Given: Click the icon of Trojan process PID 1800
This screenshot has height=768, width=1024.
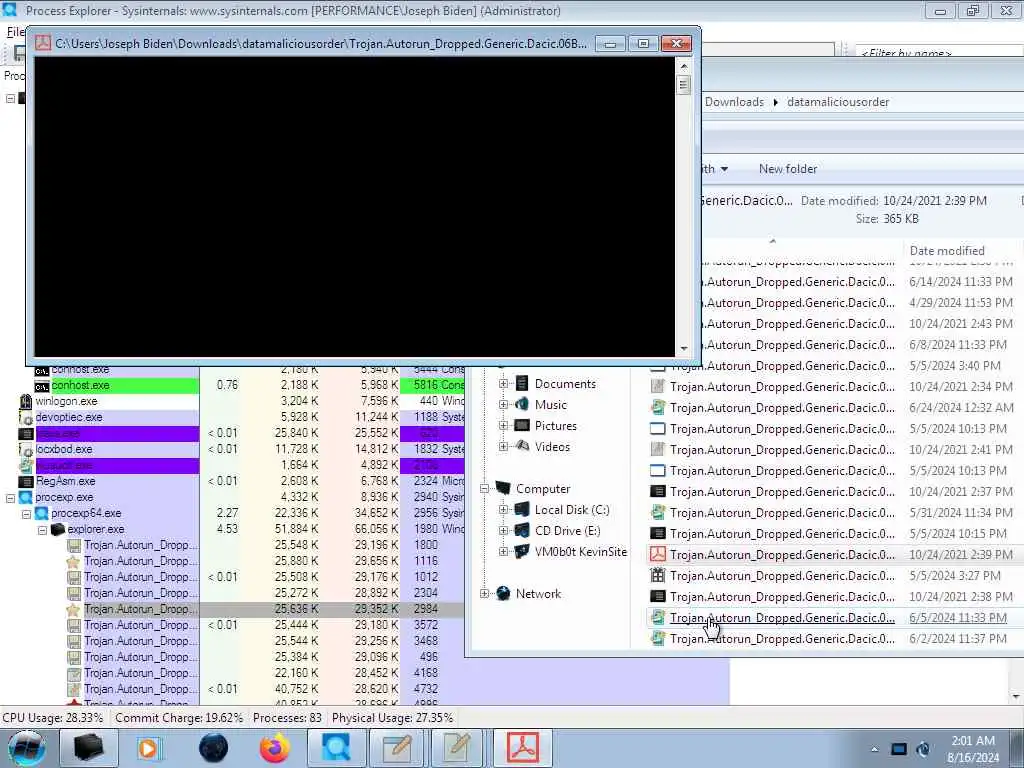Looking at the screenshot, I should click(x=74, y=546).
